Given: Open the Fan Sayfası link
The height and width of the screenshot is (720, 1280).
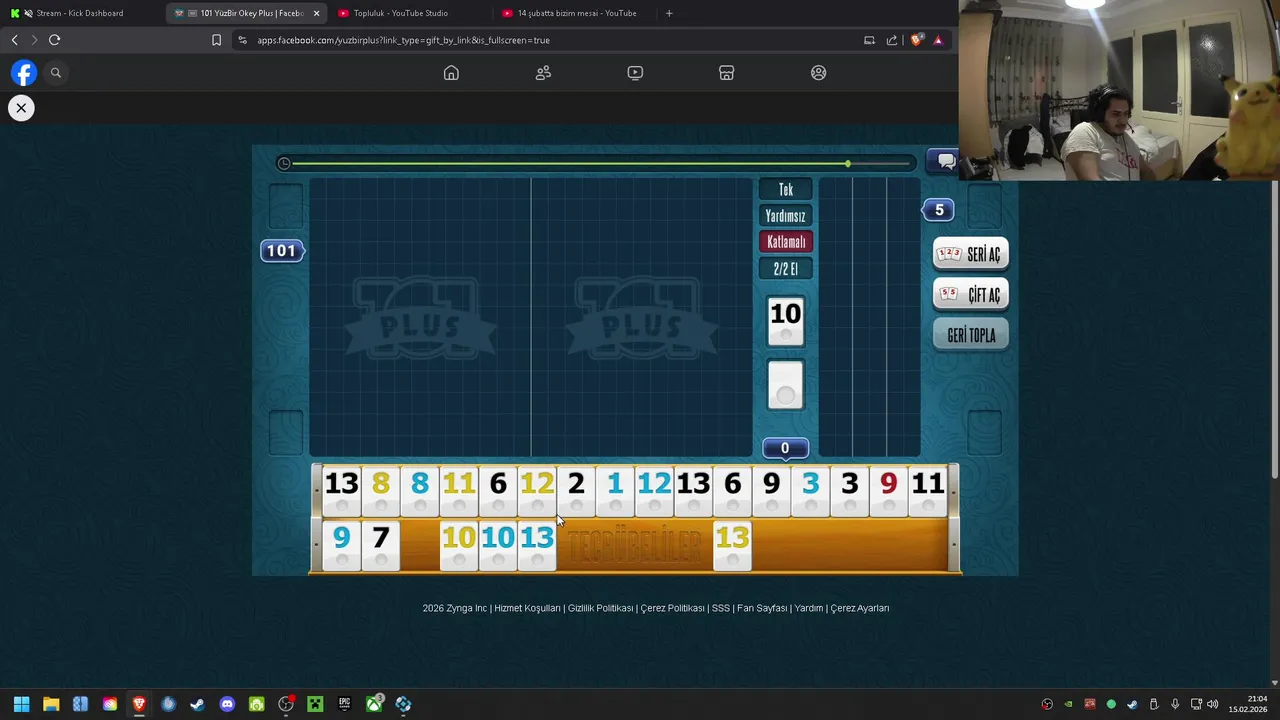Looking at the screenshot, I should point(762,608).
